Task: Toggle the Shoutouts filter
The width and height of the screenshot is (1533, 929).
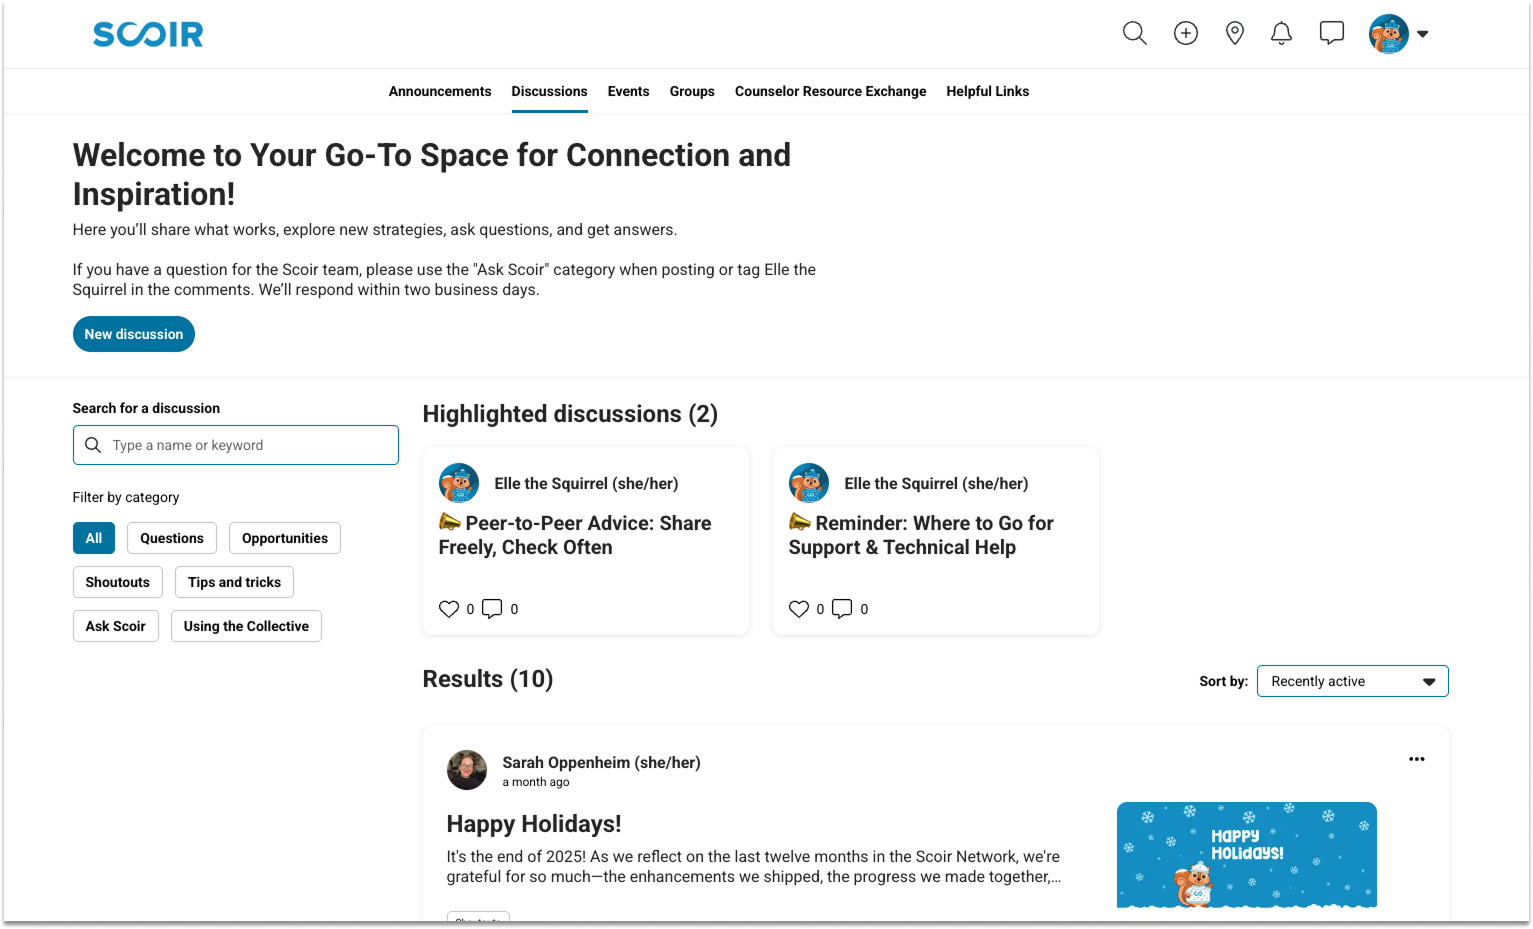Action: [117, 581]
